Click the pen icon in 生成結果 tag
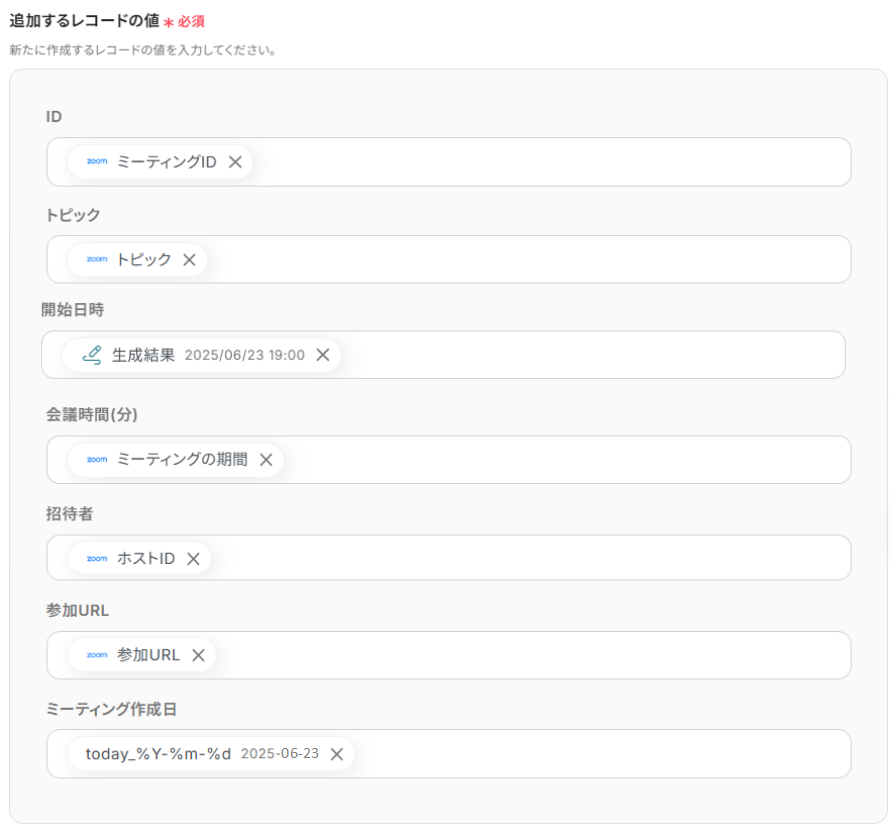 92,355
